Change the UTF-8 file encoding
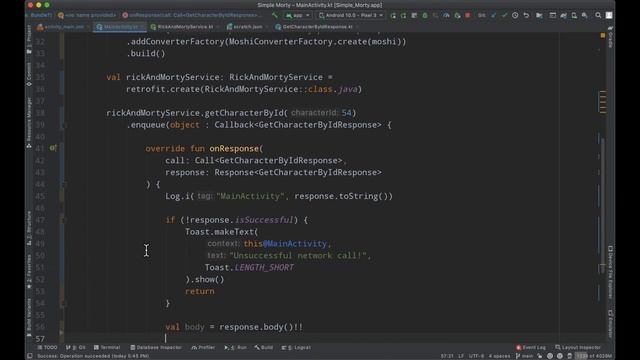Viewport: 640px width, 360px height. pyautogui.click(x=476, y=356)
